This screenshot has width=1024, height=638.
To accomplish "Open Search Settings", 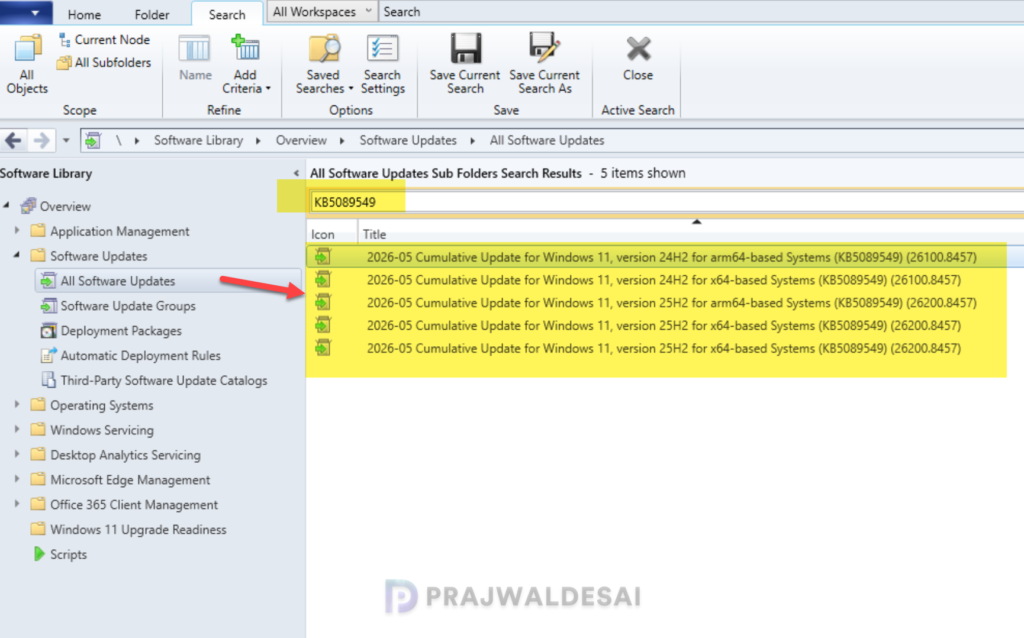I will [383, 64].
